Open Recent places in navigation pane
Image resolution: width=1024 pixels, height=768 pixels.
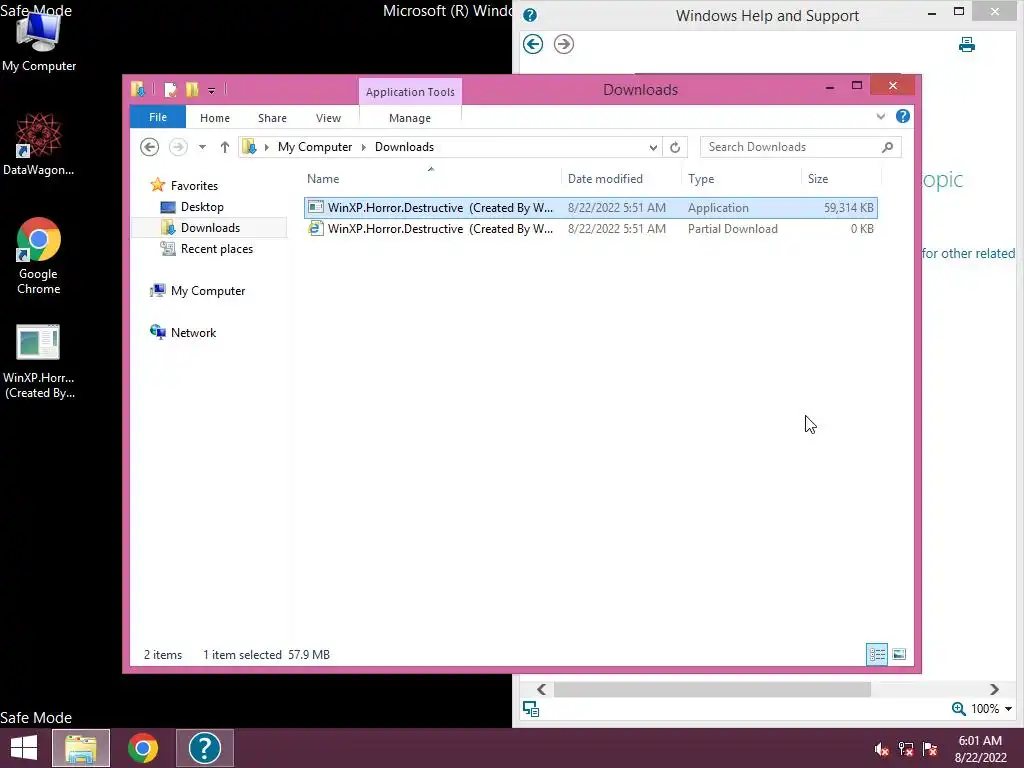(x=217, y=249)
